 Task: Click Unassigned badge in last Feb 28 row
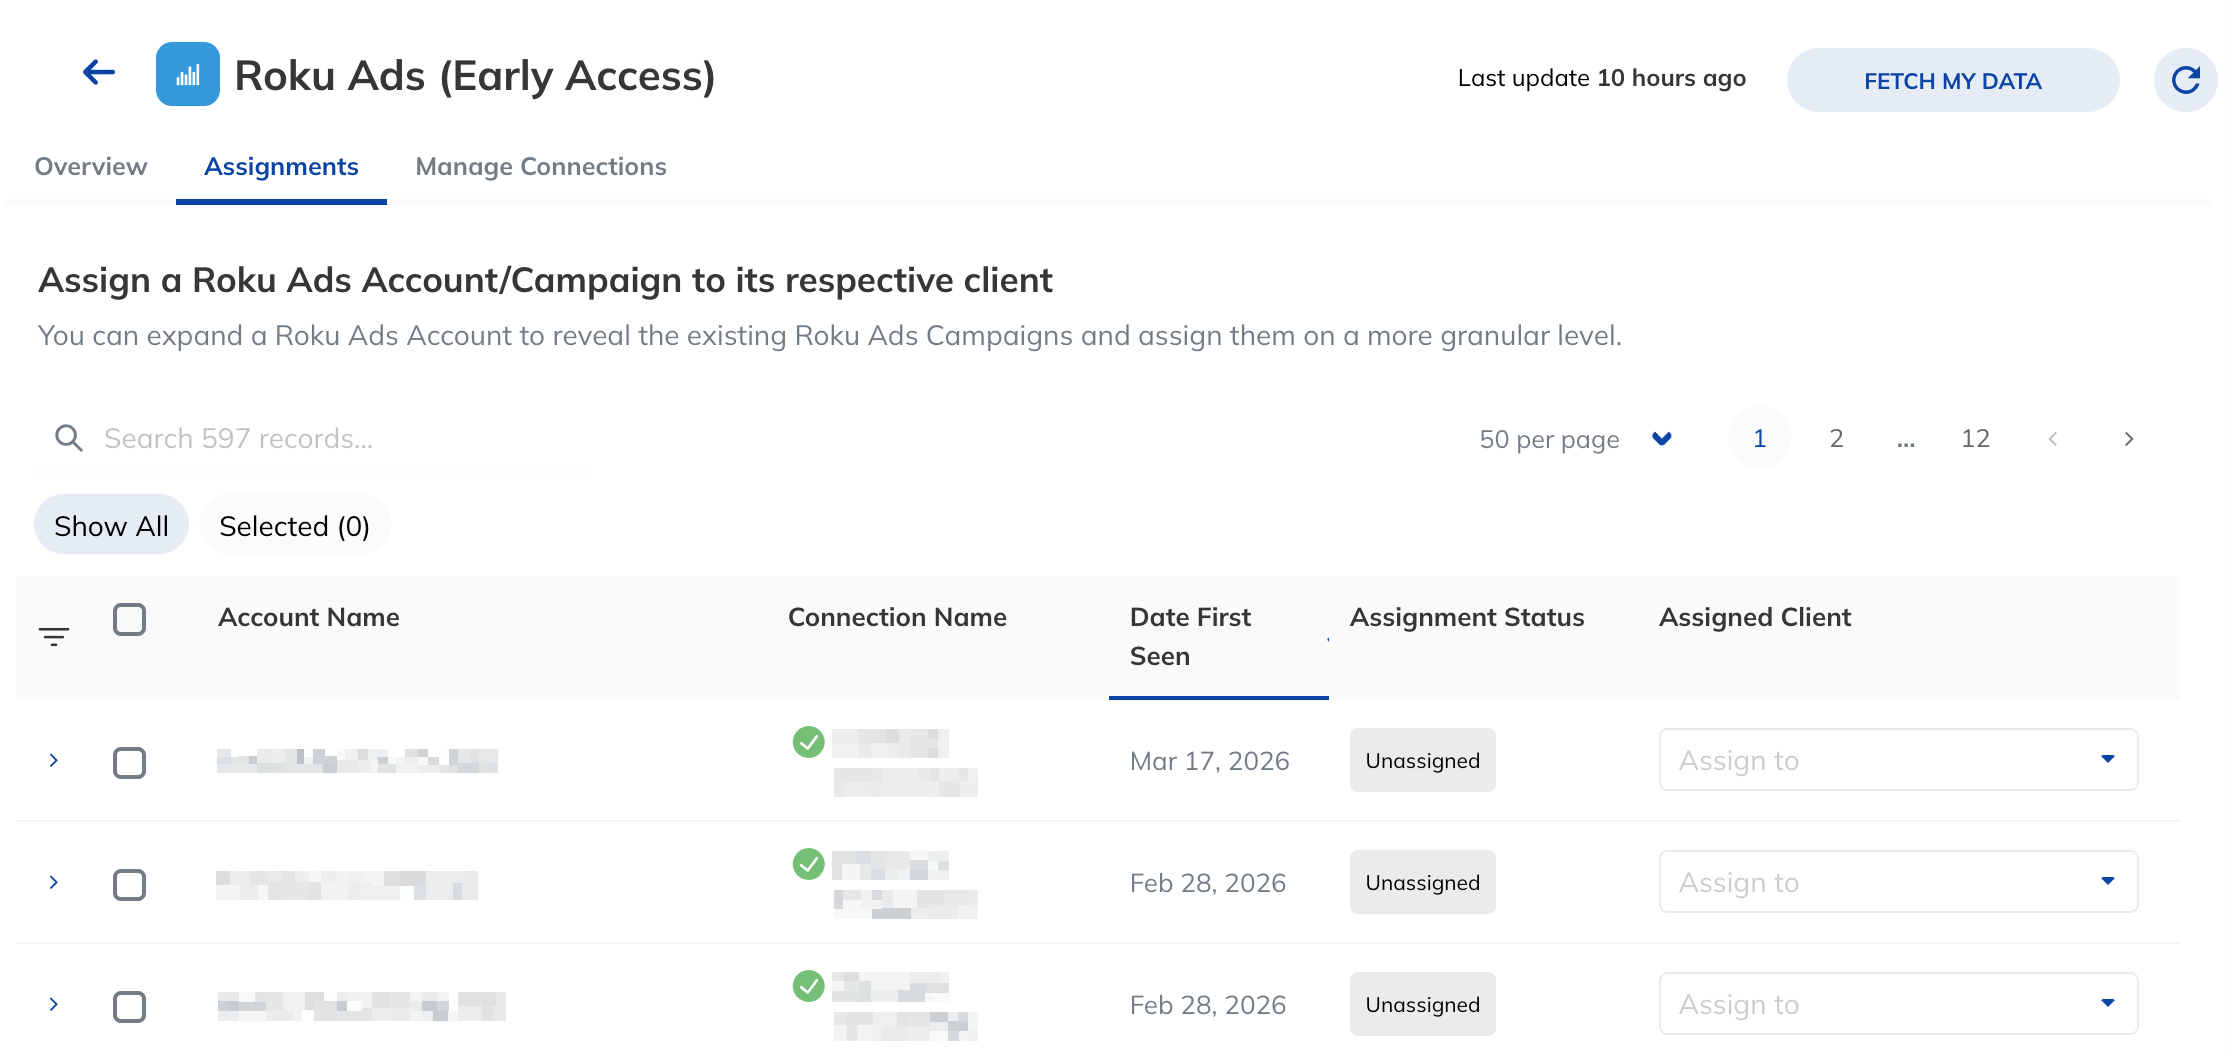tap(1422, 1004)
